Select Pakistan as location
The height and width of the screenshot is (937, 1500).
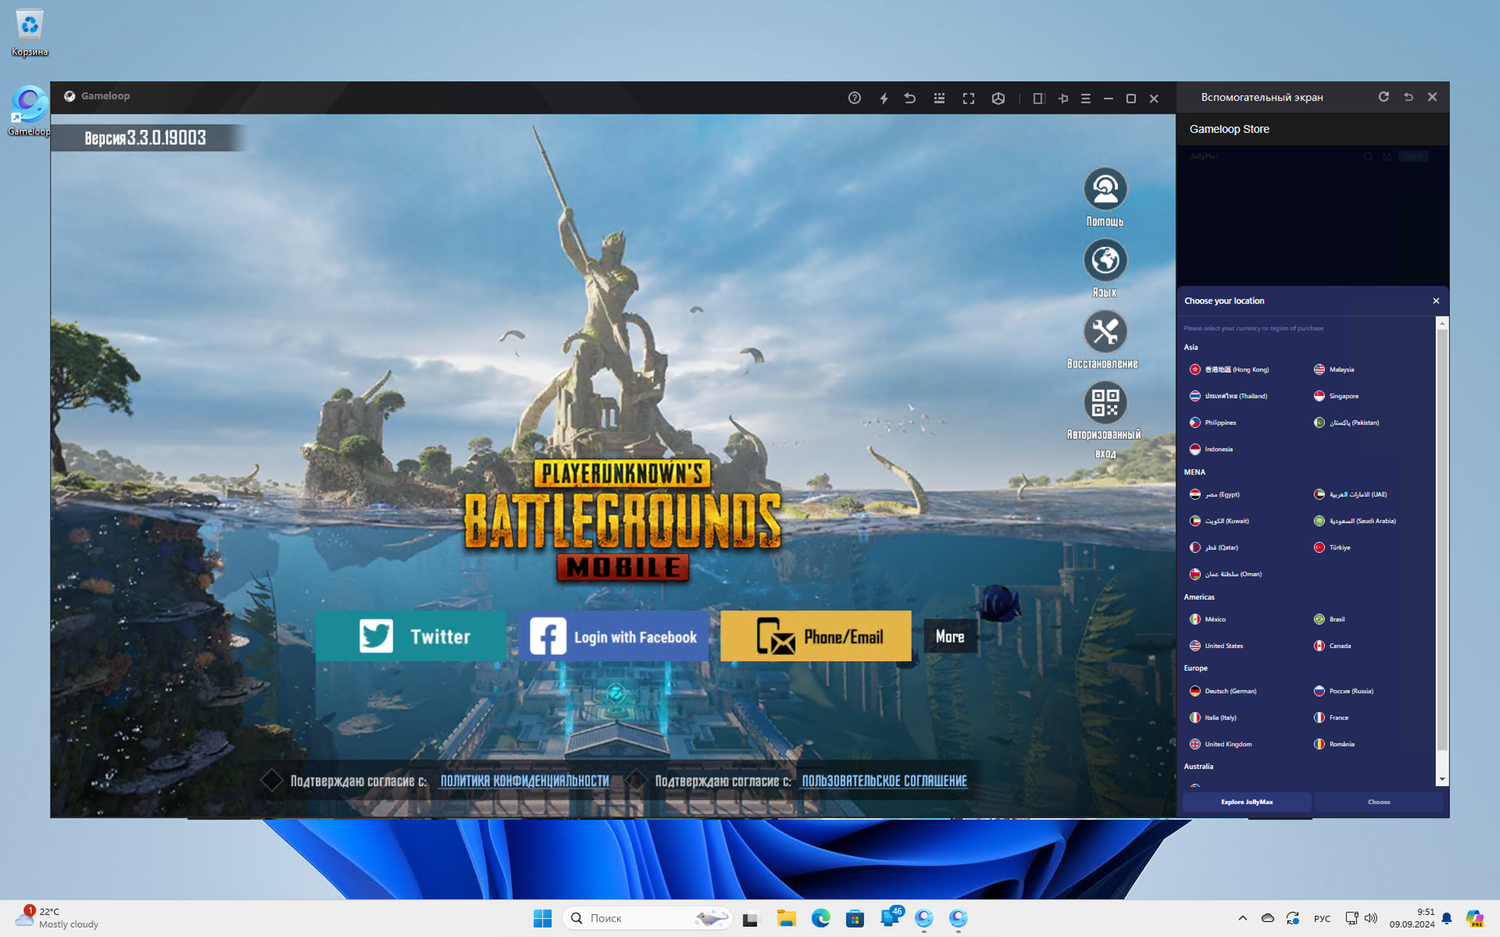click(1346, 423)
